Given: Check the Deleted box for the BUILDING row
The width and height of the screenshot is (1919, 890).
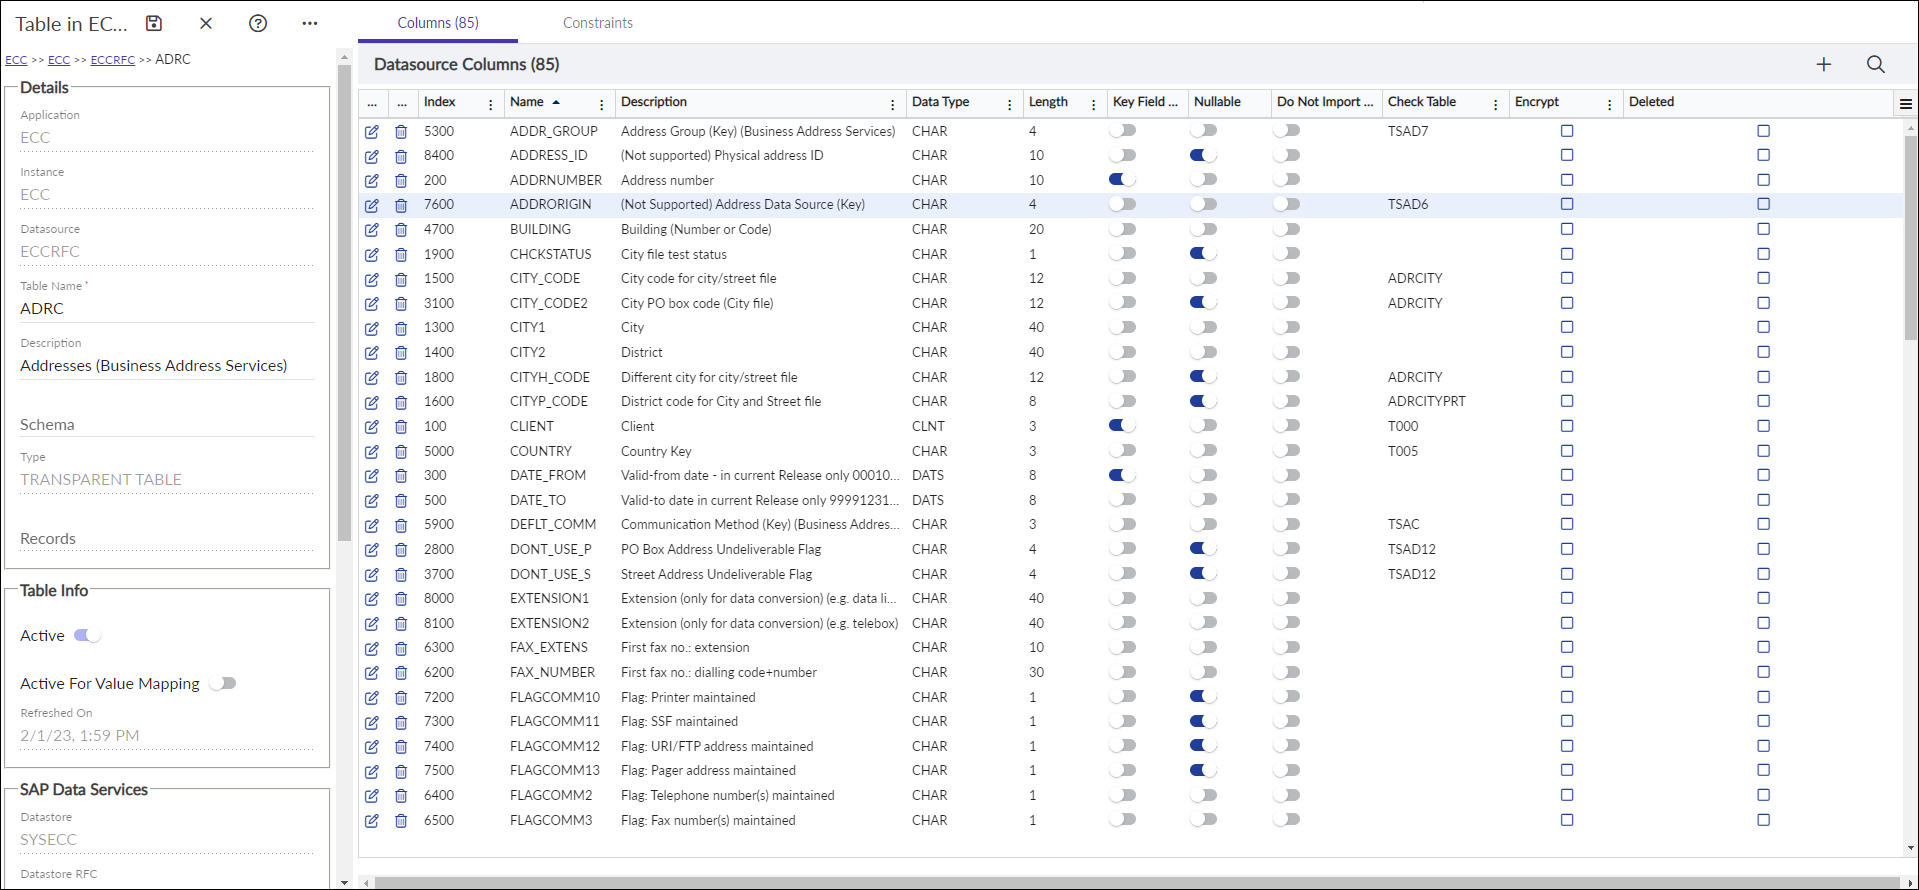Looking at the screenshot, I should [x=1763, y=229].
